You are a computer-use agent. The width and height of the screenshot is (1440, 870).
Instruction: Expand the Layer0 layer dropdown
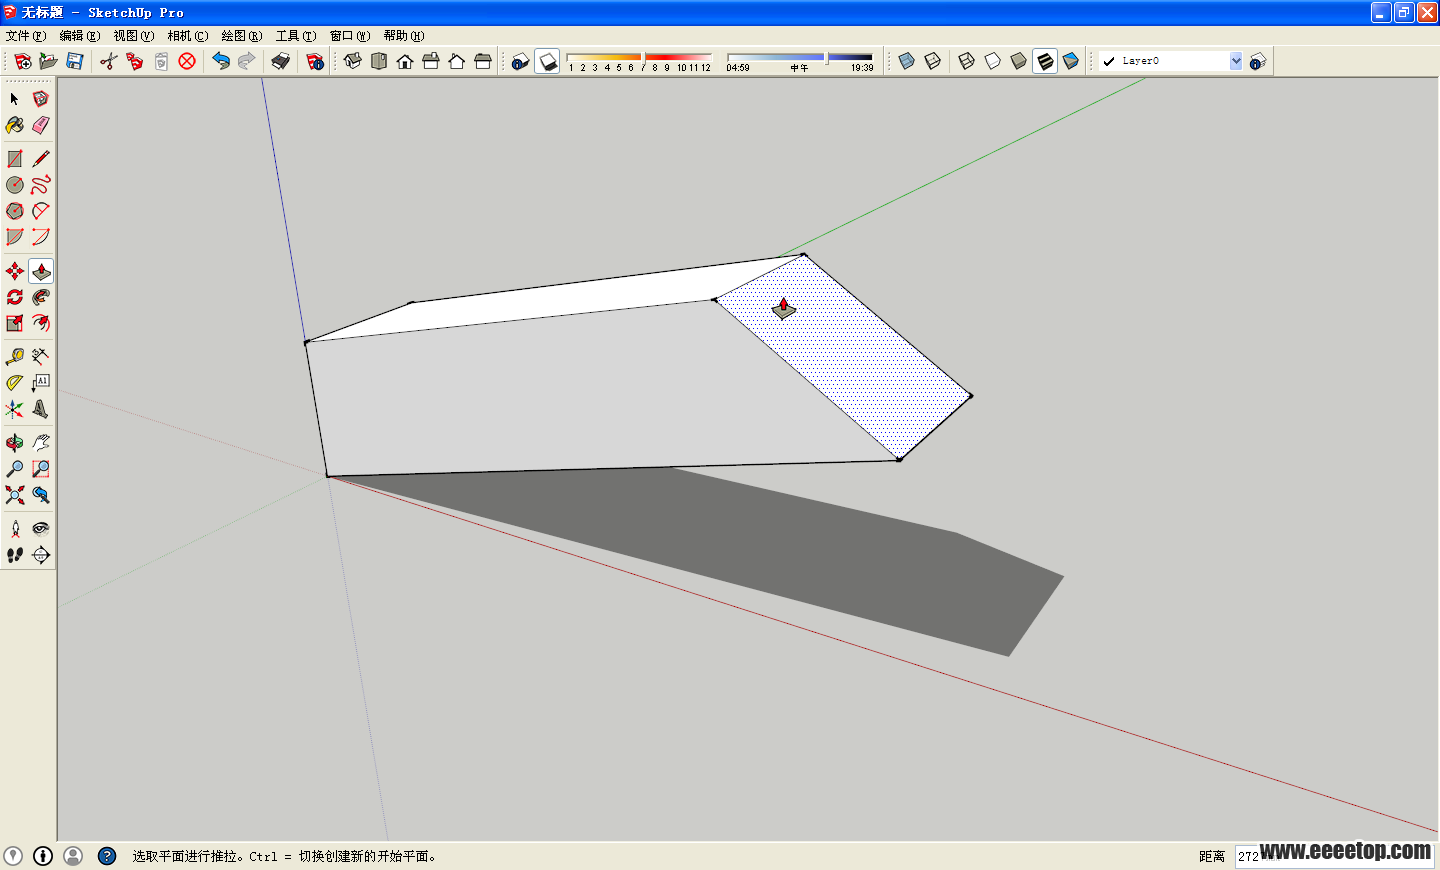[1236, 61]
